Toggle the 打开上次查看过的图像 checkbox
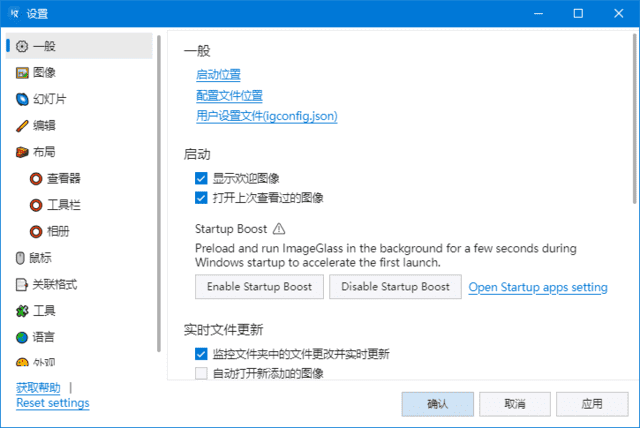The height and width of the screenshot is (428, 640). 201,198
